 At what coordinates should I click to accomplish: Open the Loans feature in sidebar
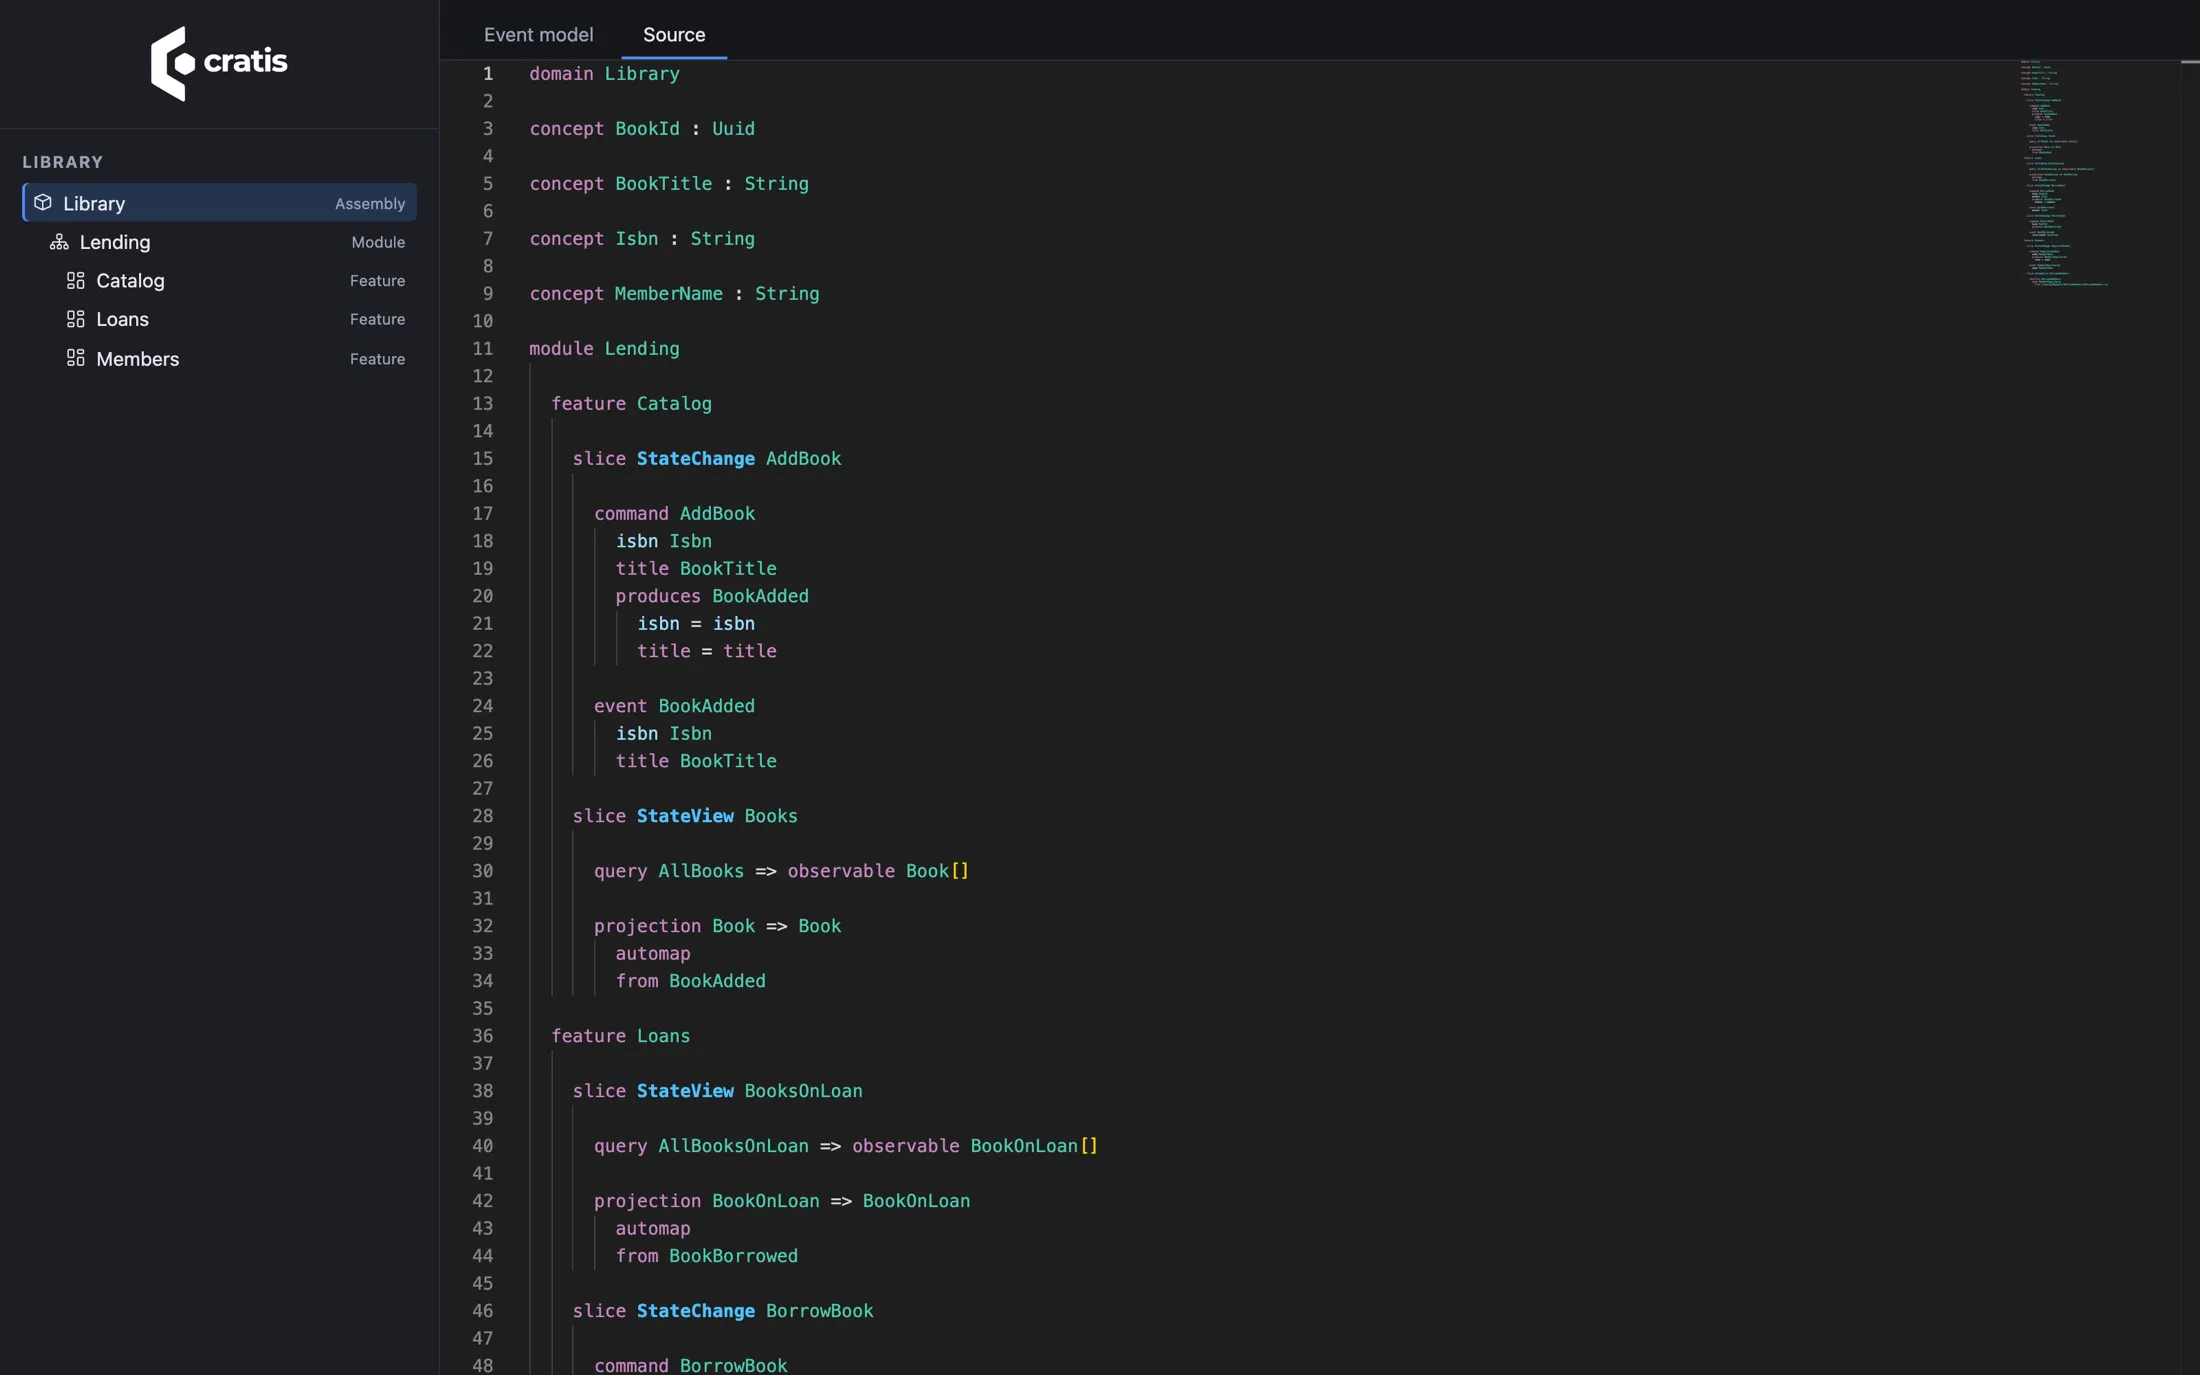tap(220, 319)
